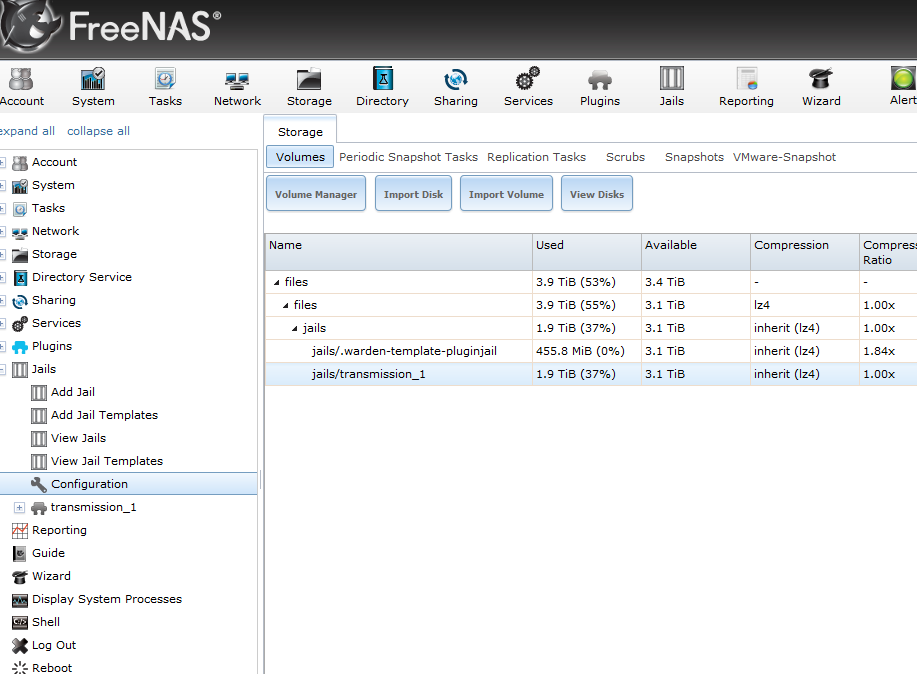Click the Log Out X icon
The width and height of the screenshot is (917, 674).
pyautogui.click(x=20, y=645)
